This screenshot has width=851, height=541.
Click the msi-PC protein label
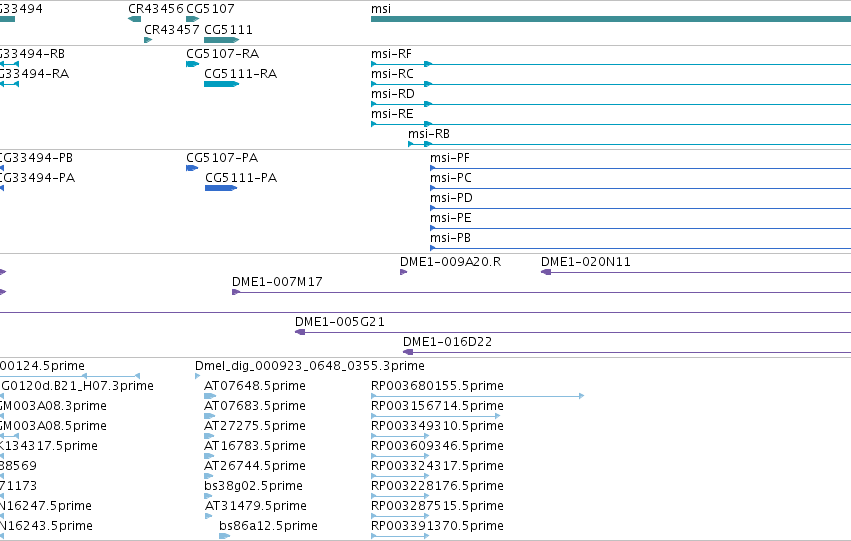coord(451,178)
